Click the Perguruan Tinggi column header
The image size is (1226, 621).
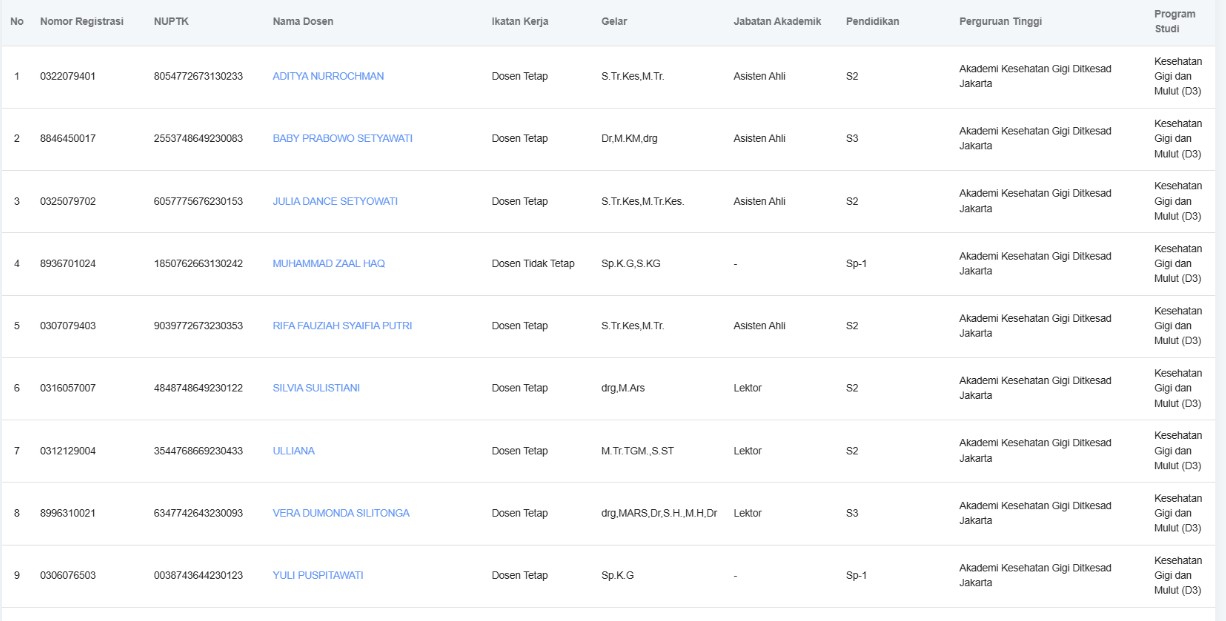pos(1001,22)
